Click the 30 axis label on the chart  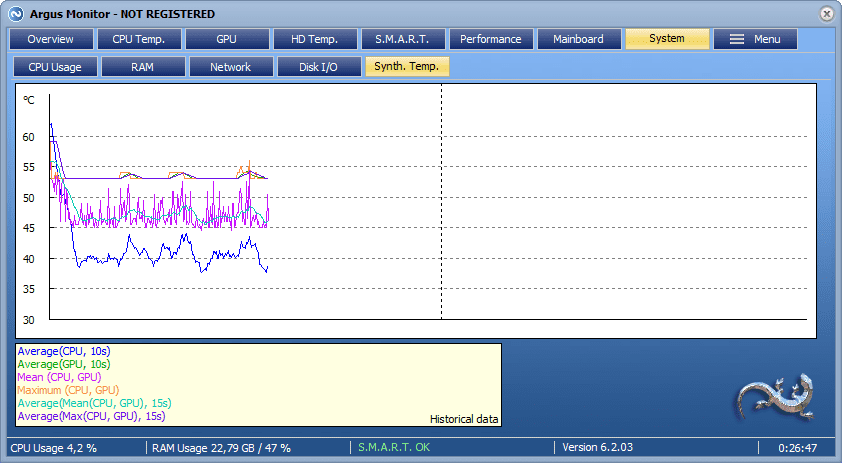point(28,320)
